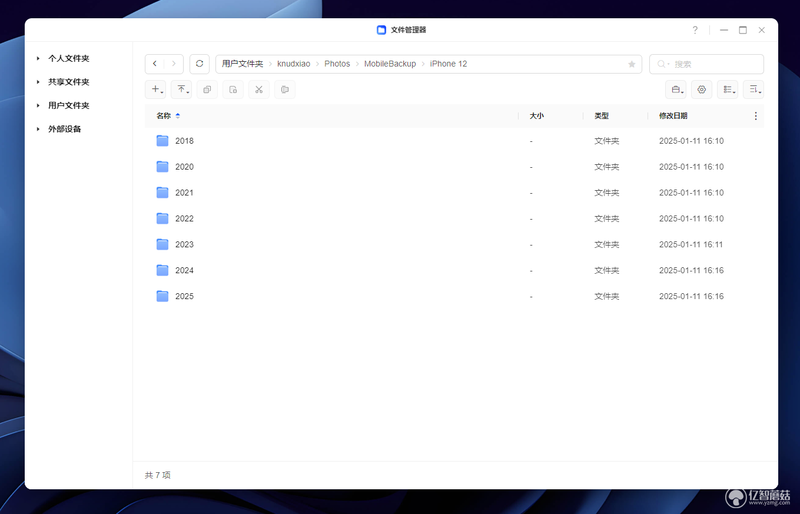Click the date 2025-01-11 16:11
Screen dimensions: 800x514
(691, 244)
